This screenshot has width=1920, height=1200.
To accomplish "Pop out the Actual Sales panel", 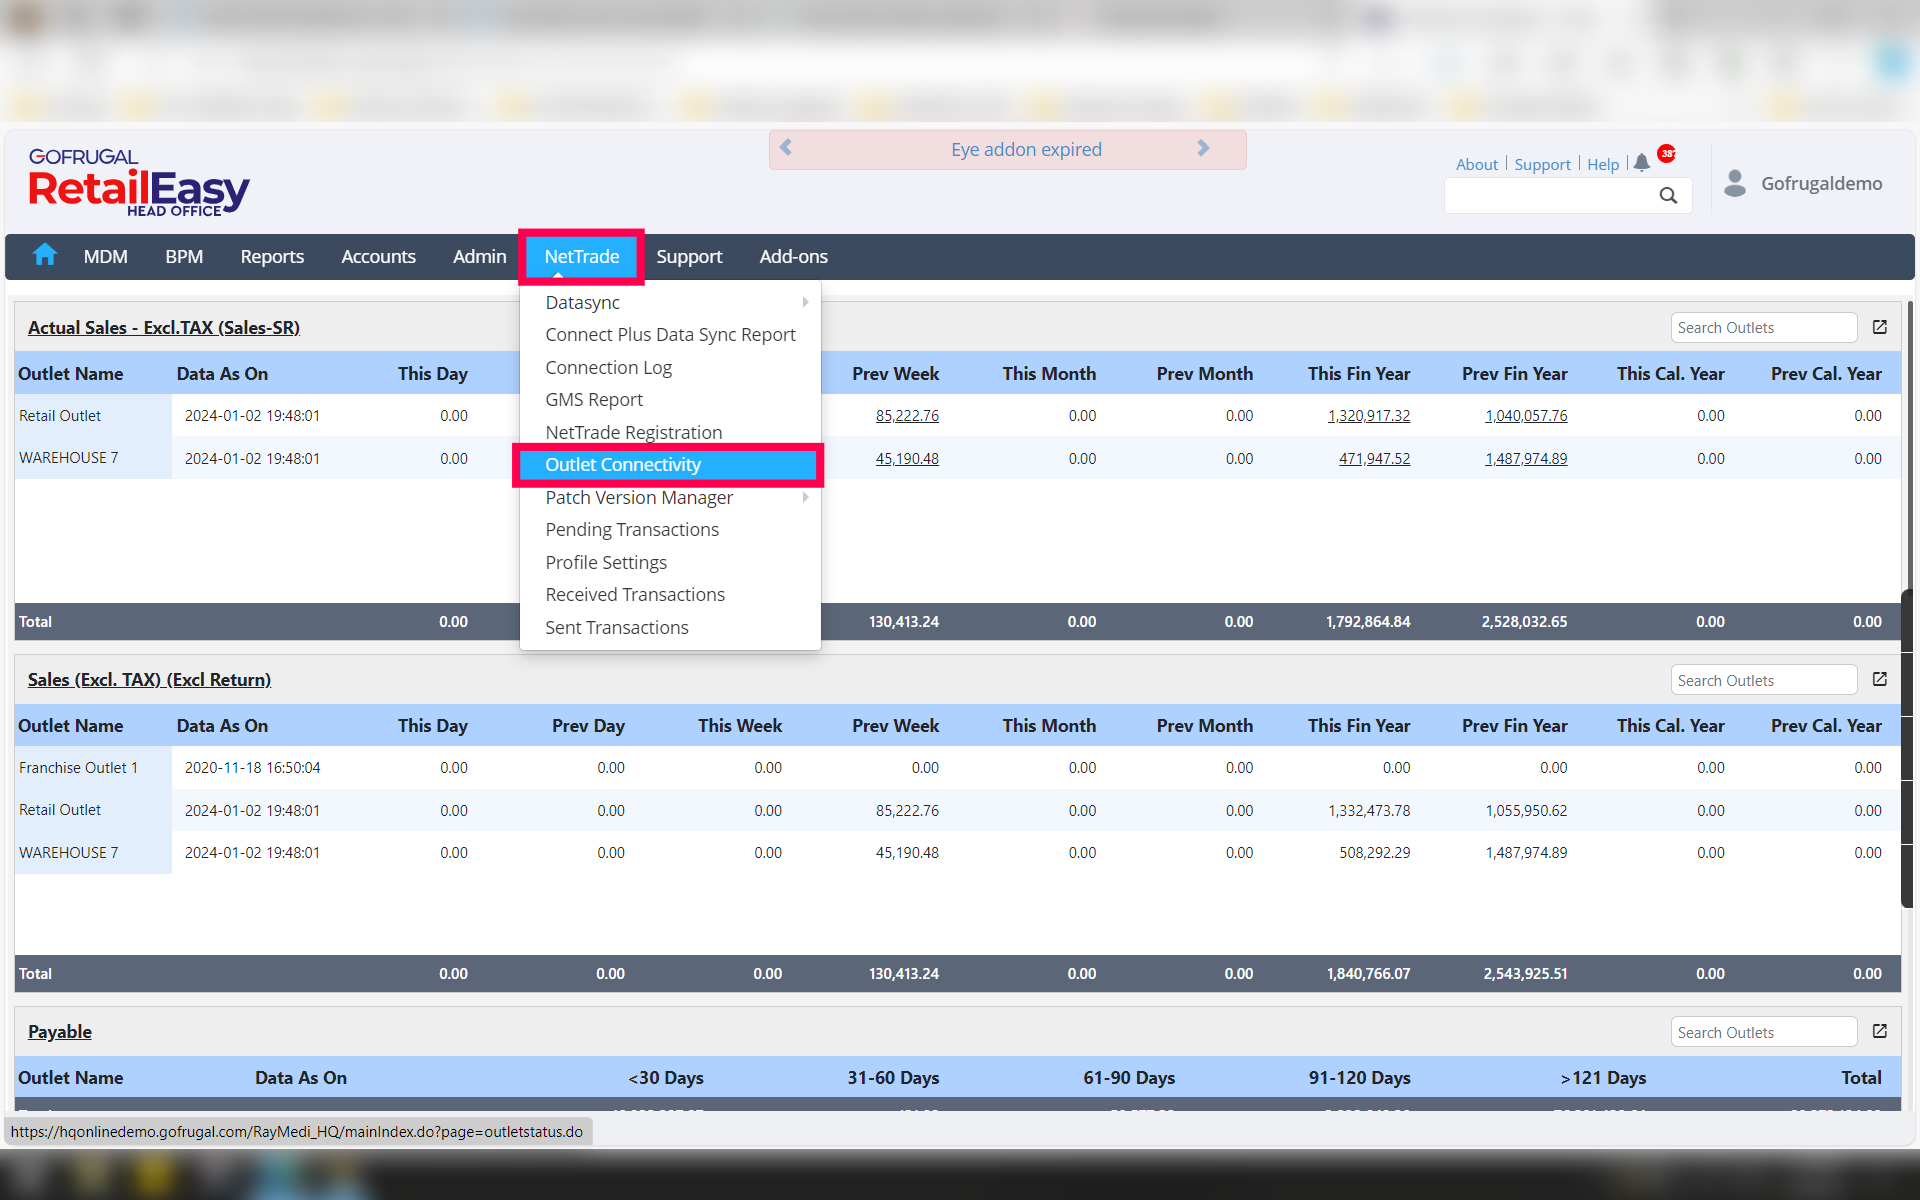I will [x=1880, y=327].
